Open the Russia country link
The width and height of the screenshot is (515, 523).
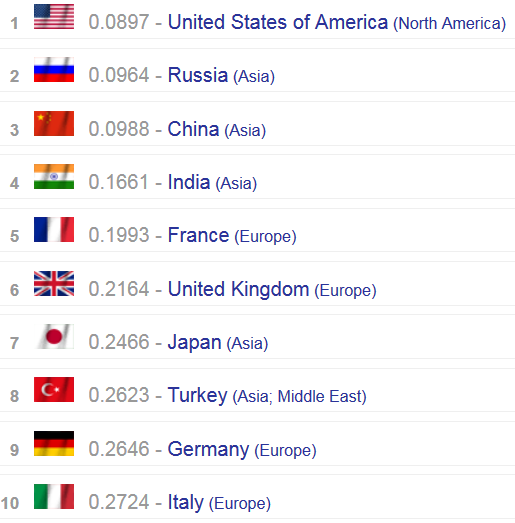[198, 75]
